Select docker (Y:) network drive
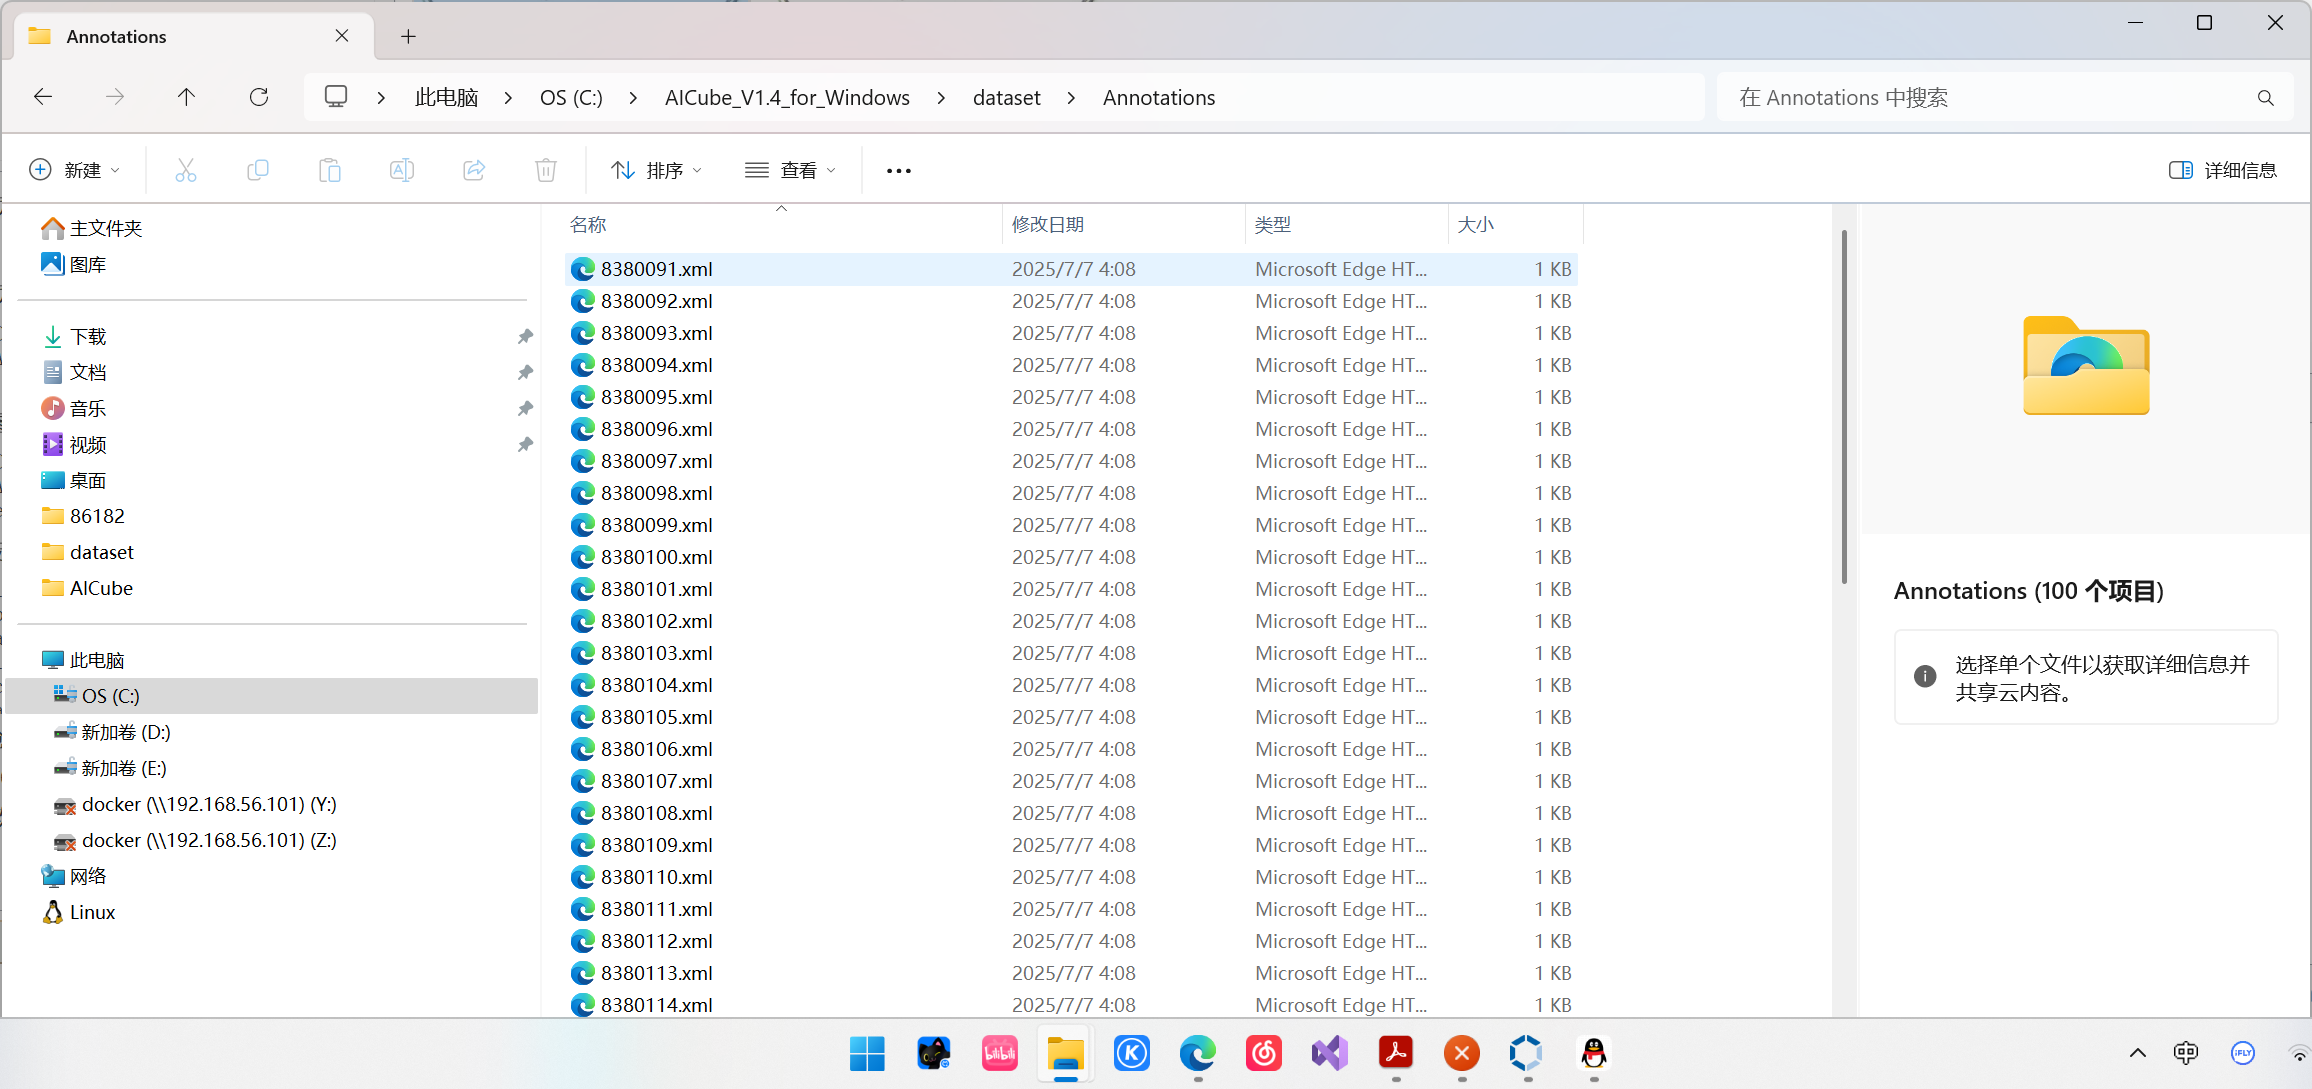This screenshot has height=1089, width=2312. 195,804
